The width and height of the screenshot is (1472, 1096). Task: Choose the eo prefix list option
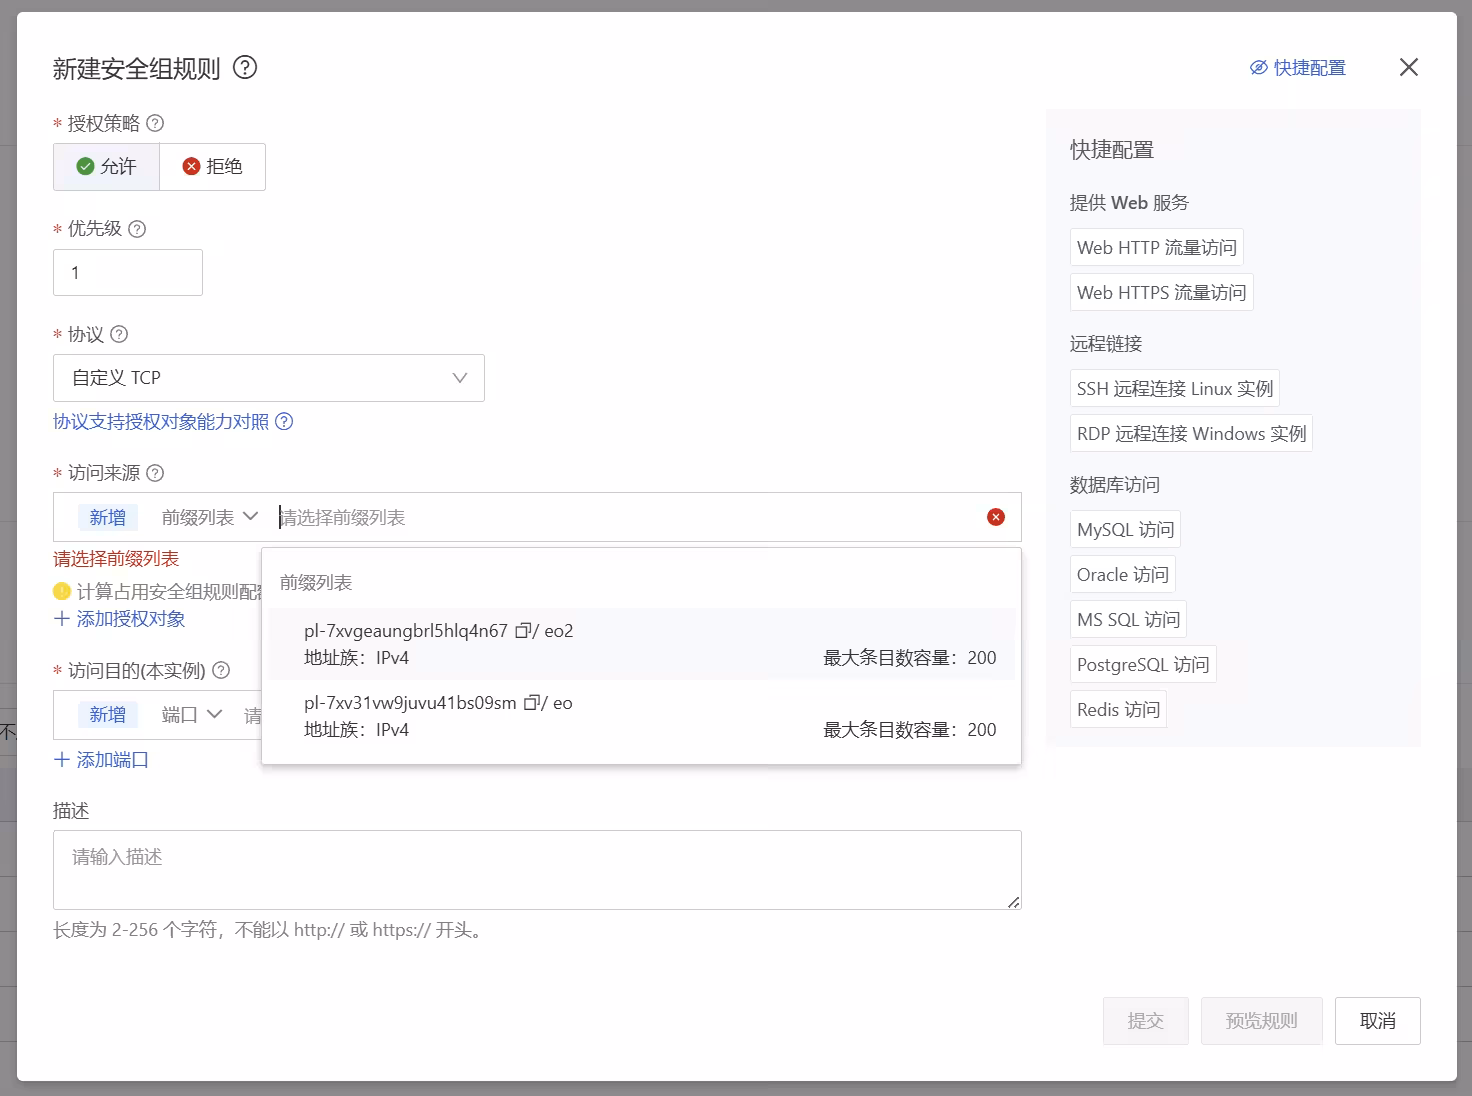pos(640,717)
